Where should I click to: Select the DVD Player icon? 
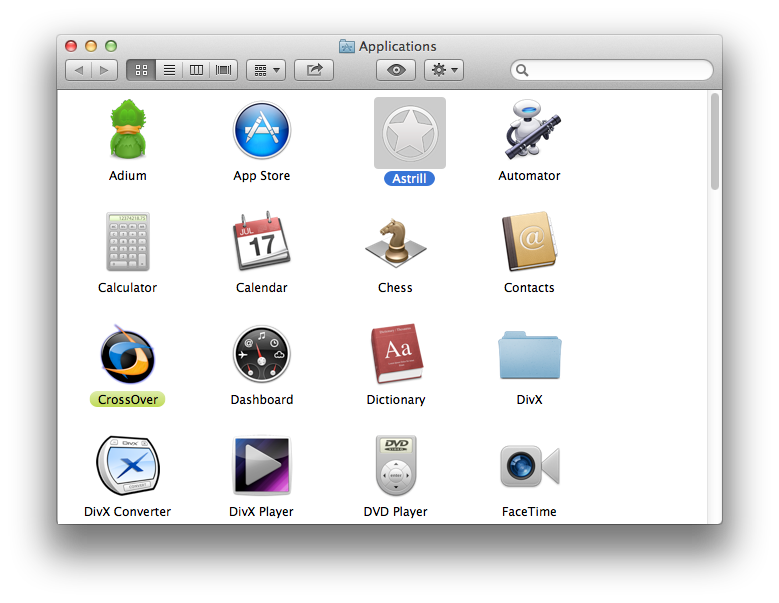[395, 466]
